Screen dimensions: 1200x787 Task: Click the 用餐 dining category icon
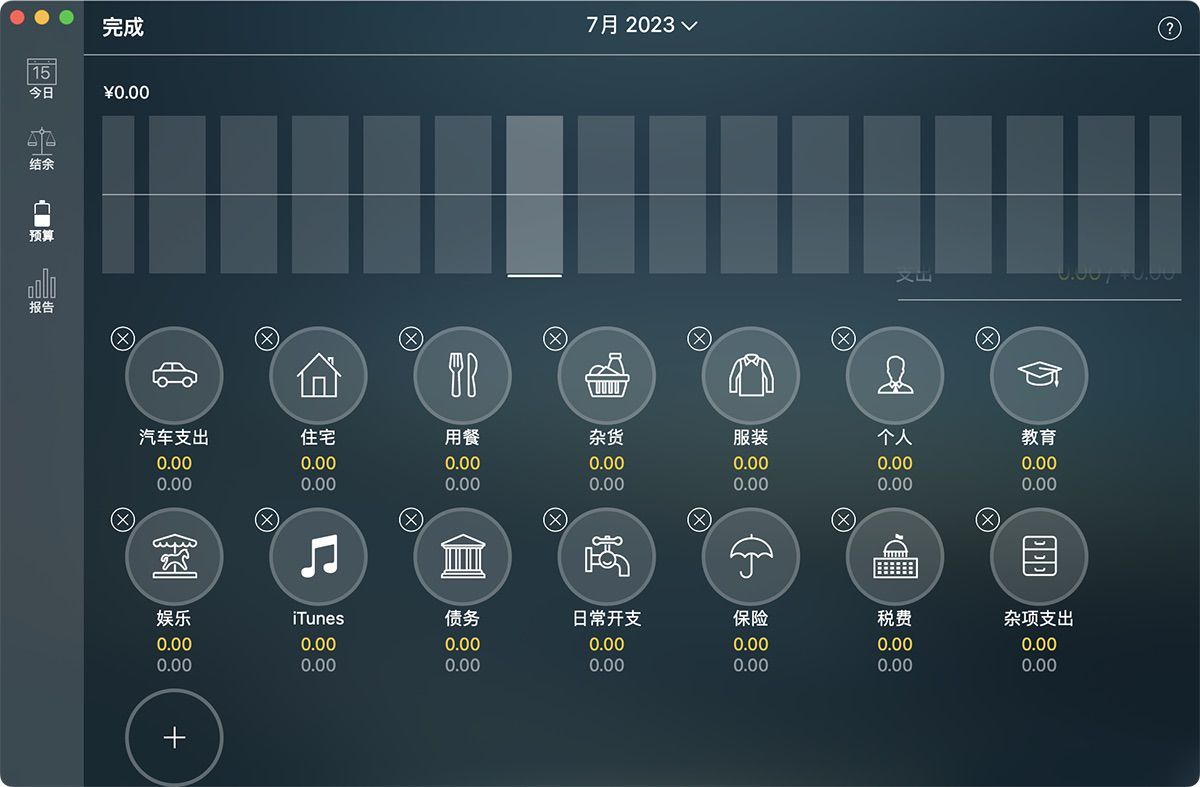(x=462, y=375)
